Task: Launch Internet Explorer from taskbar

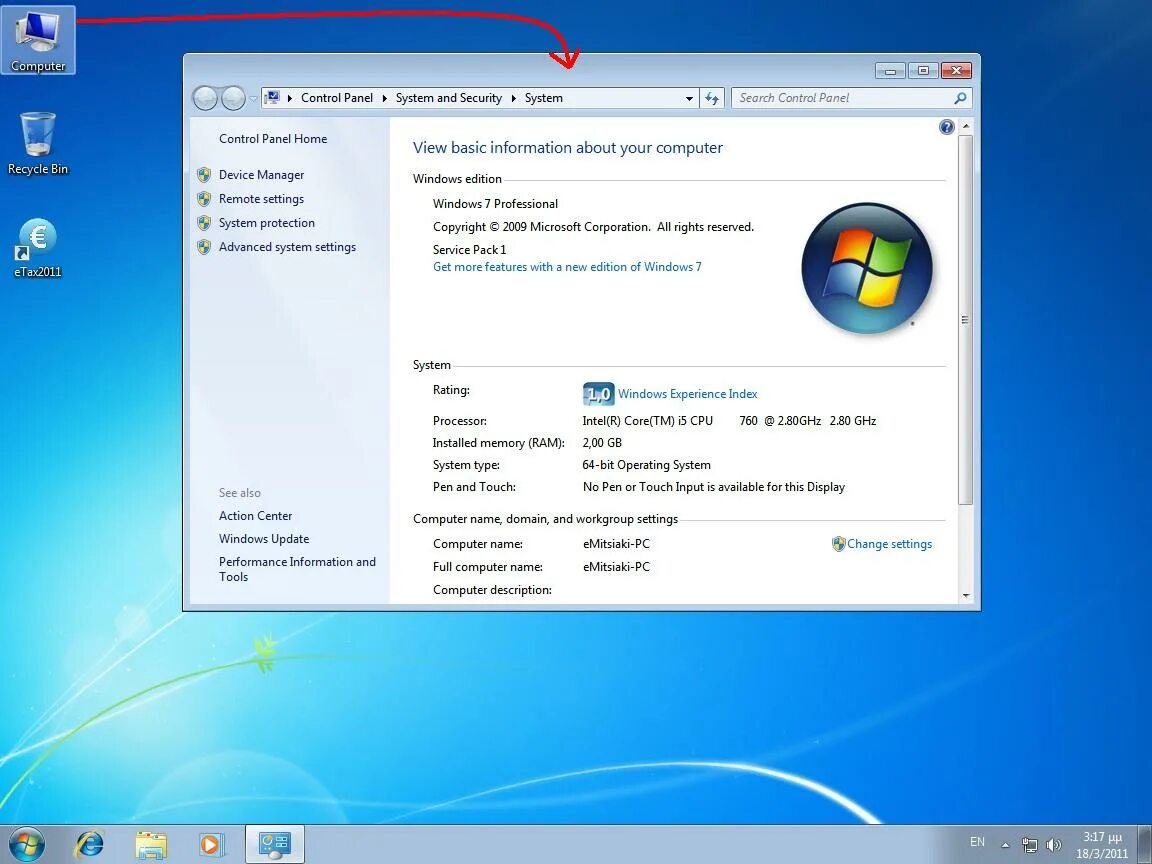Action: pos(90,844)
